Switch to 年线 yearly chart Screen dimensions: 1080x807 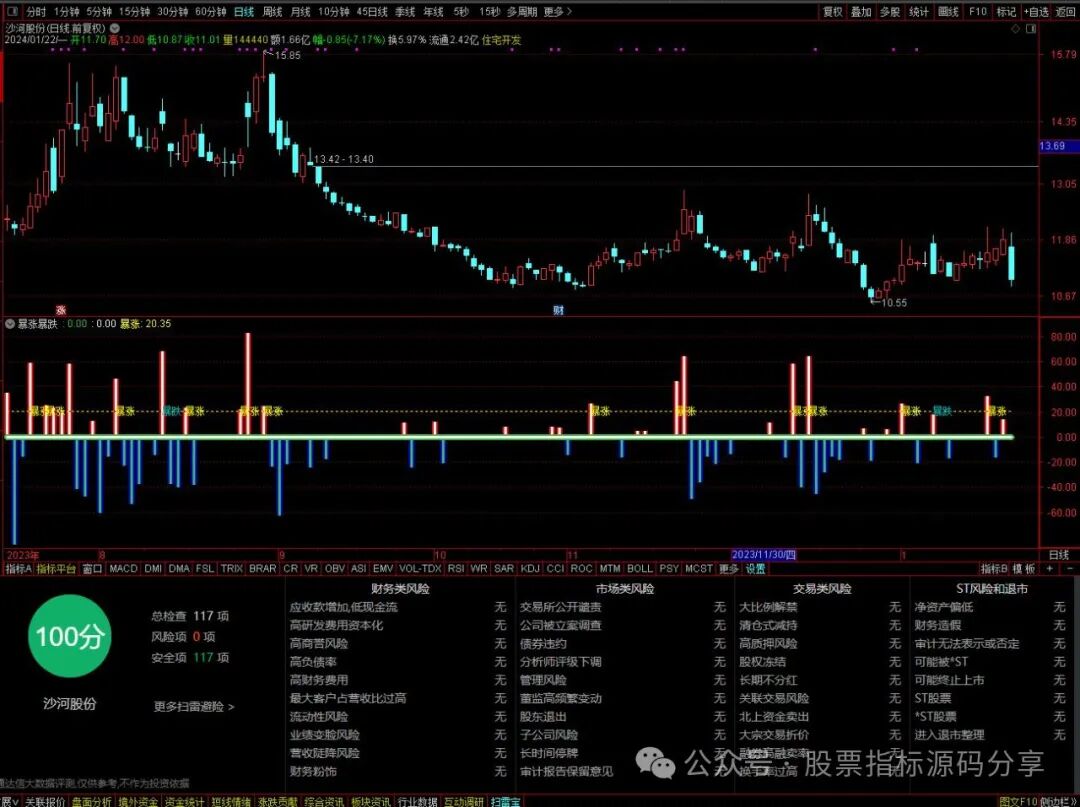point(433,12)
